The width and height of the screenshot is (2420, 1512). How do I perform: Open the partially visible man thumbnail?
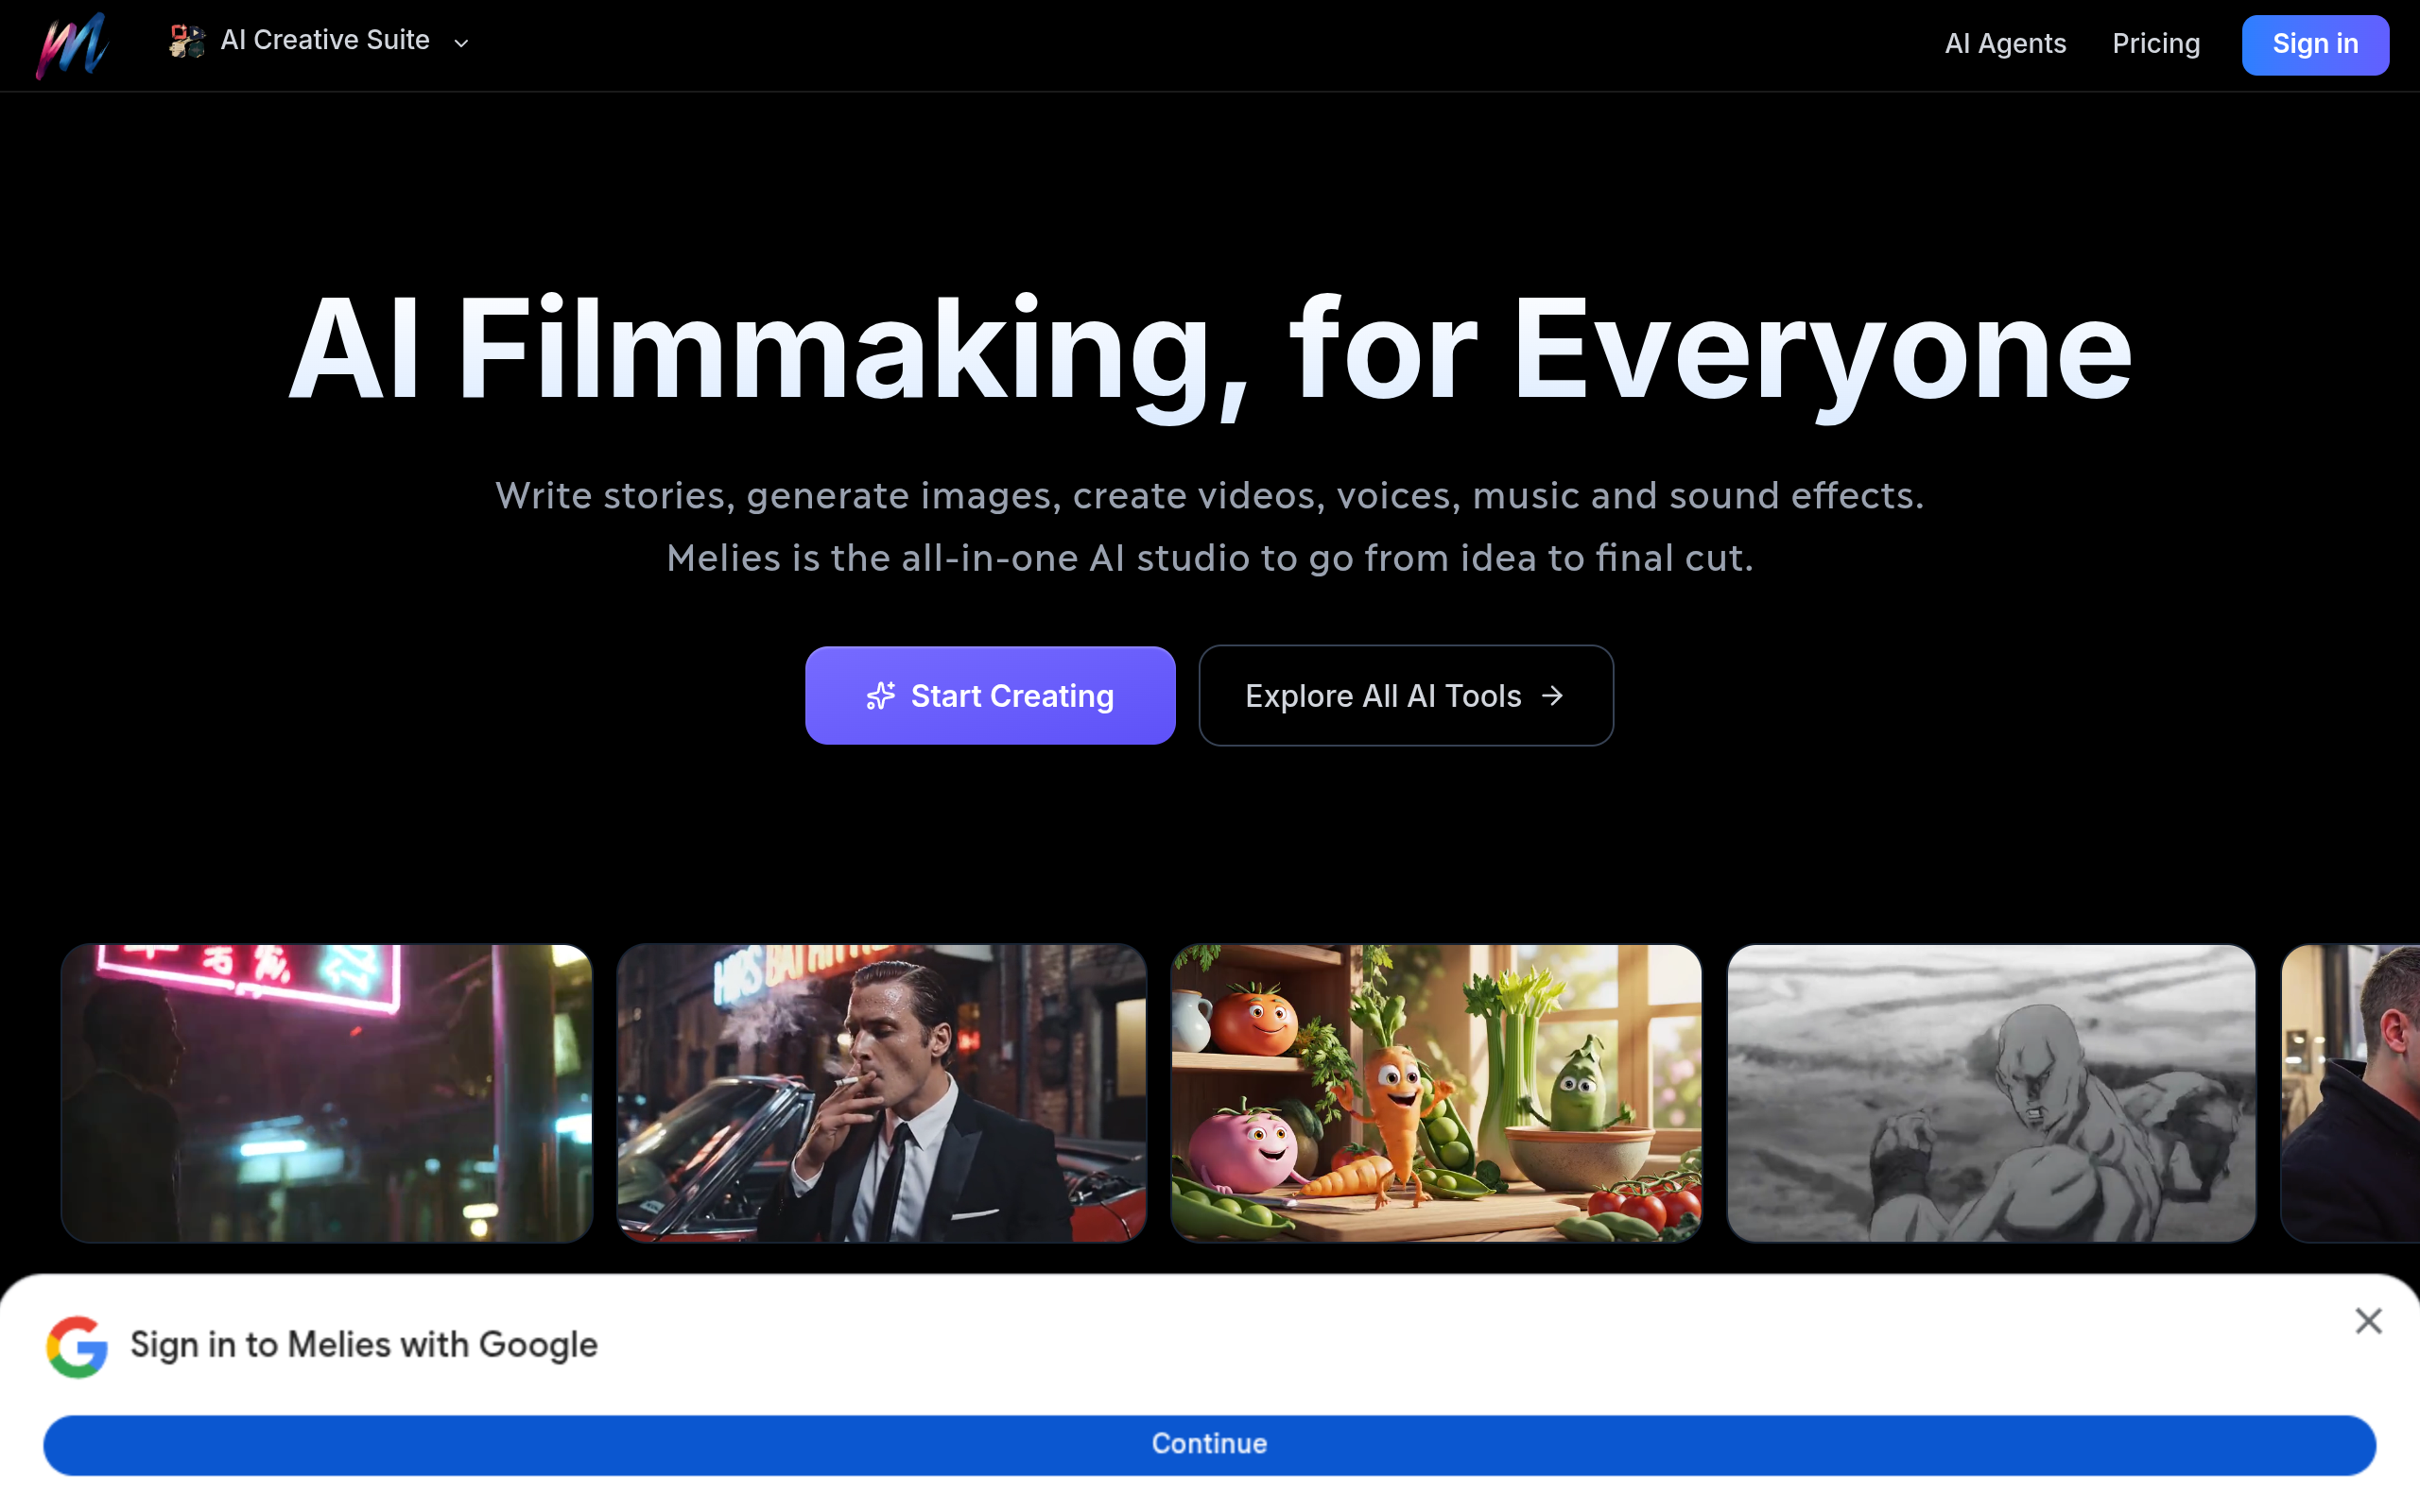[2351, 1093]
